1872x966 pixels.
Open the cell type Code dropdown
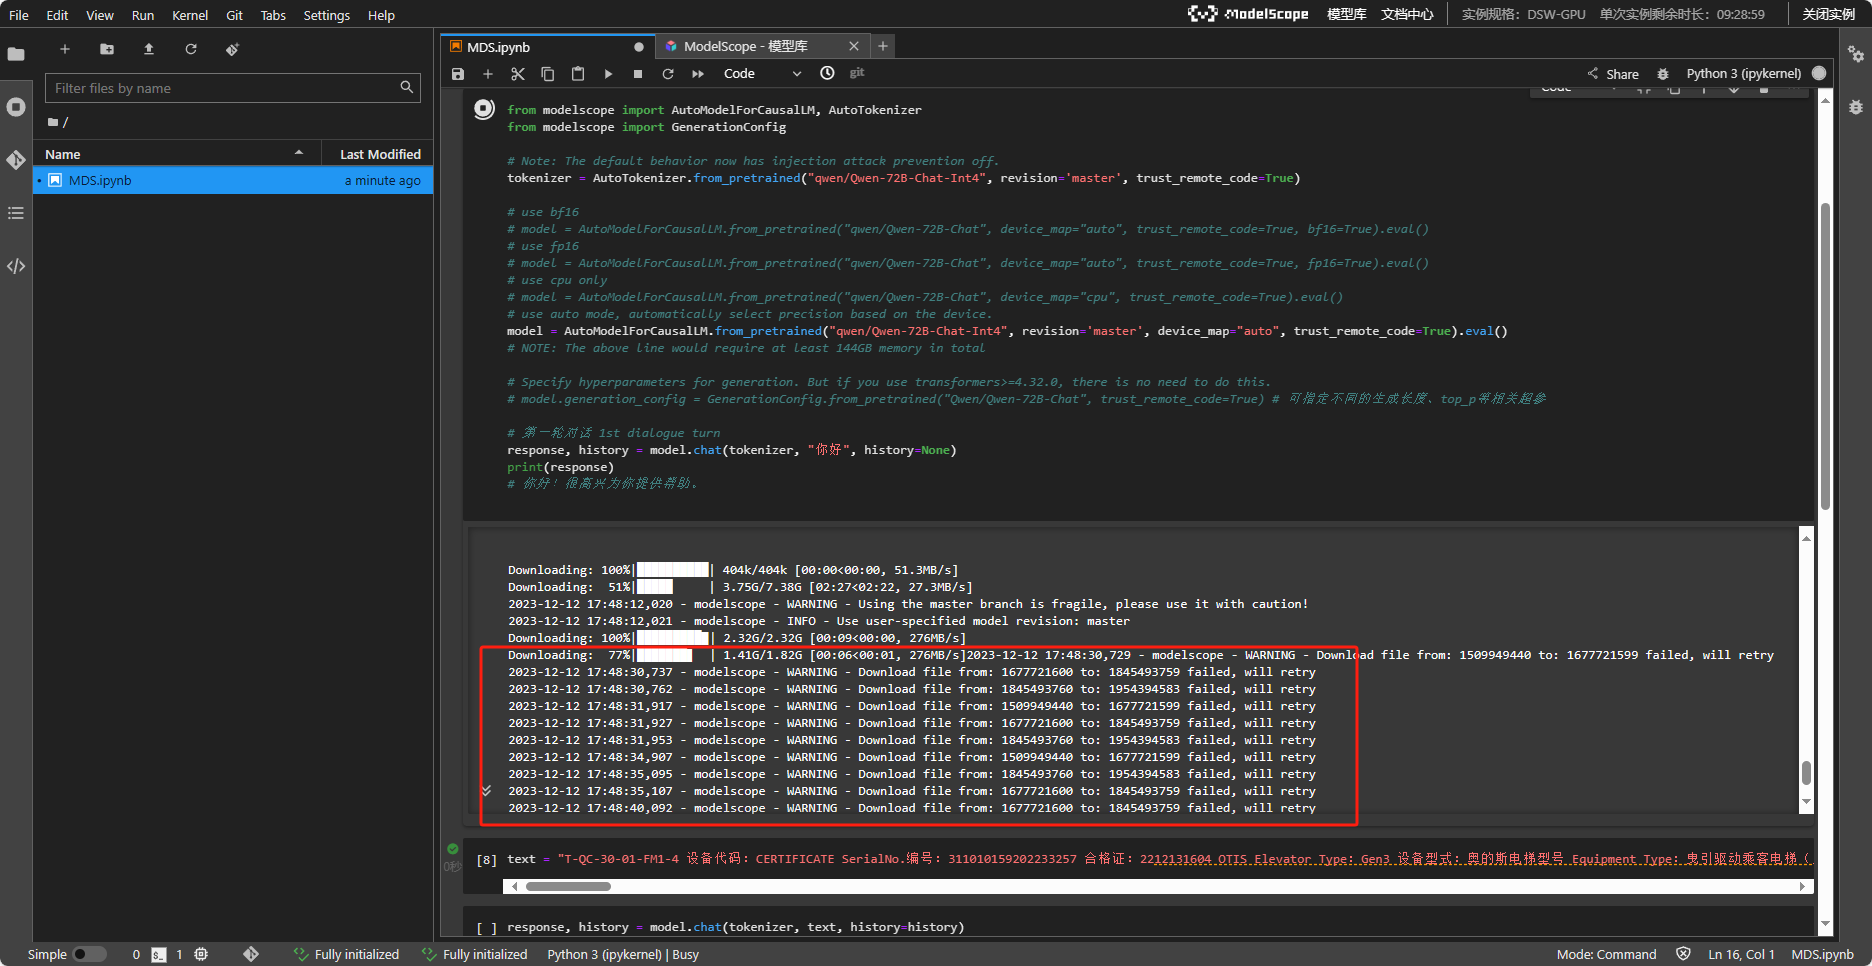(x=762, y=74)
